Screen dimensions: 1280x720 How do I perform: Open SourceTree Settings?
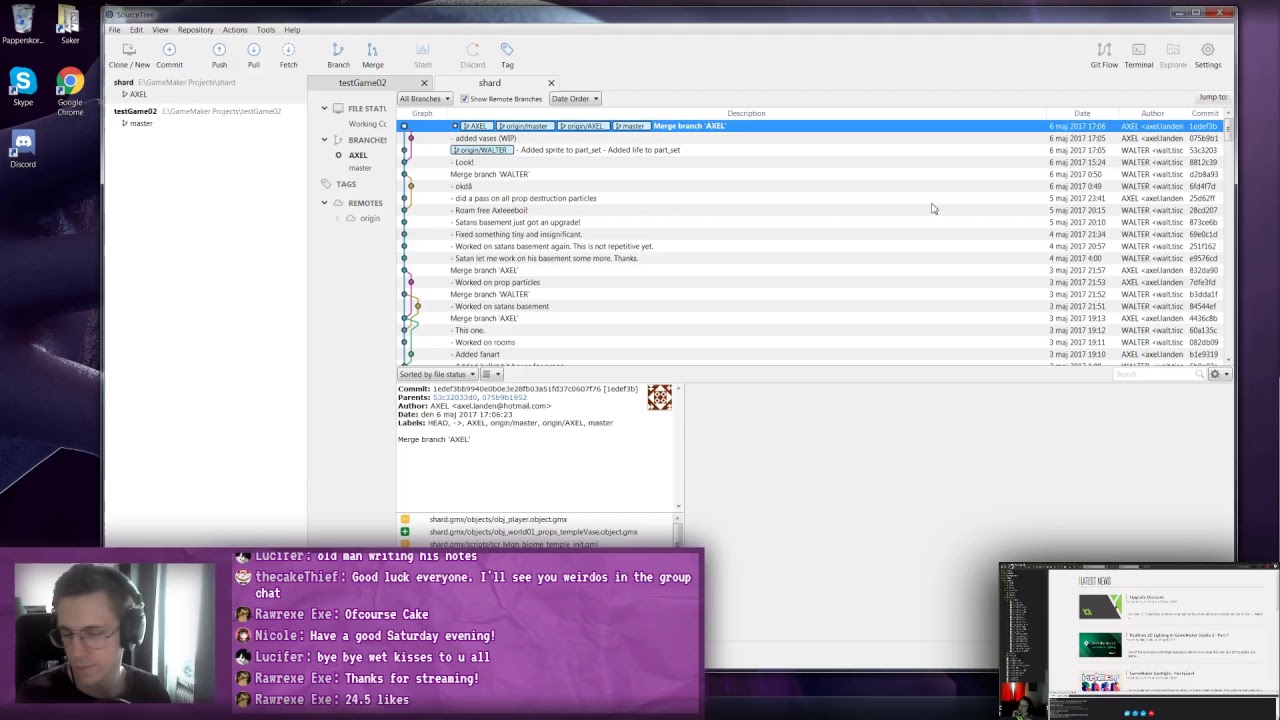[x=1207, y=55]
